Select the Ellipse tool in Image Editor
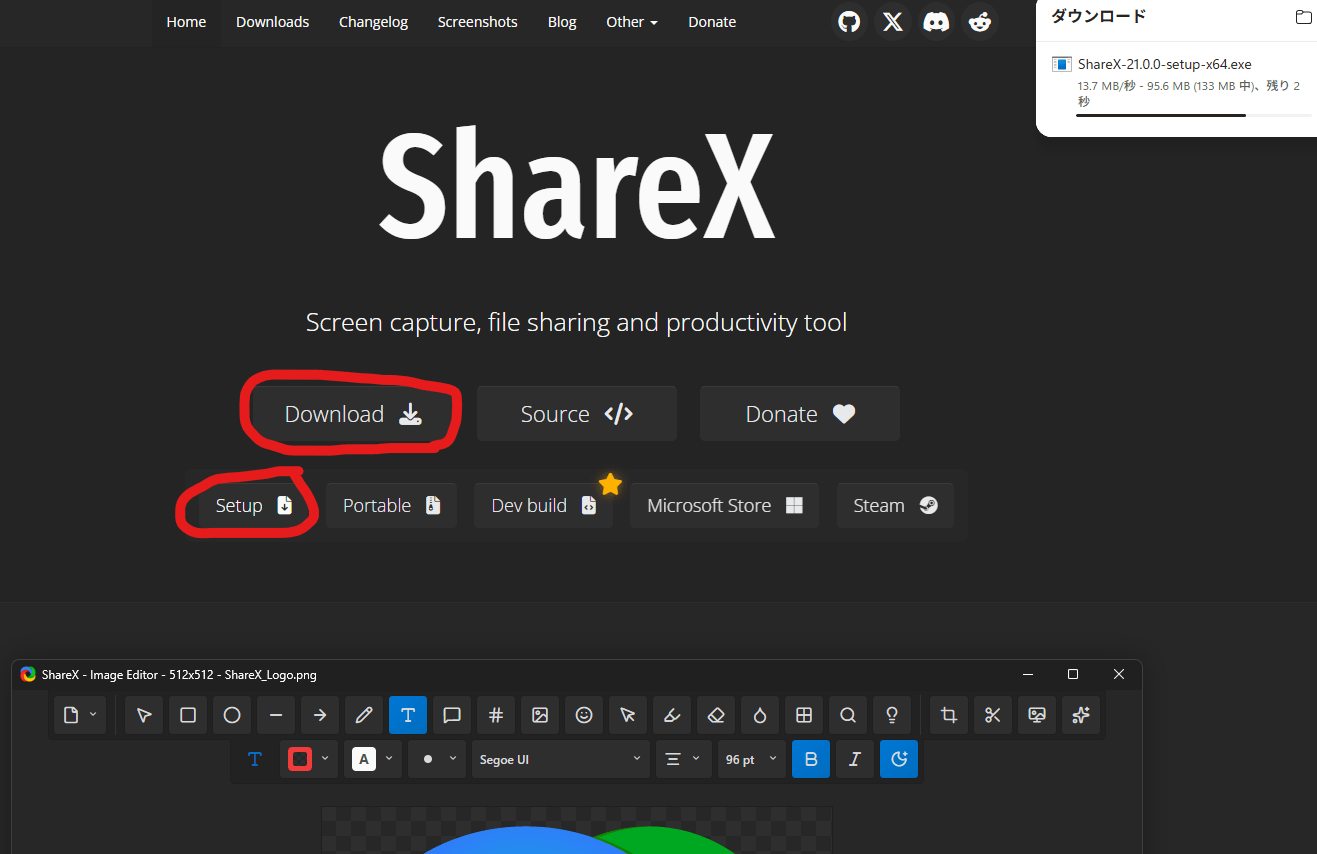Image resolution: width=1317 pixels, height=854 pixels. coord(232,715)
